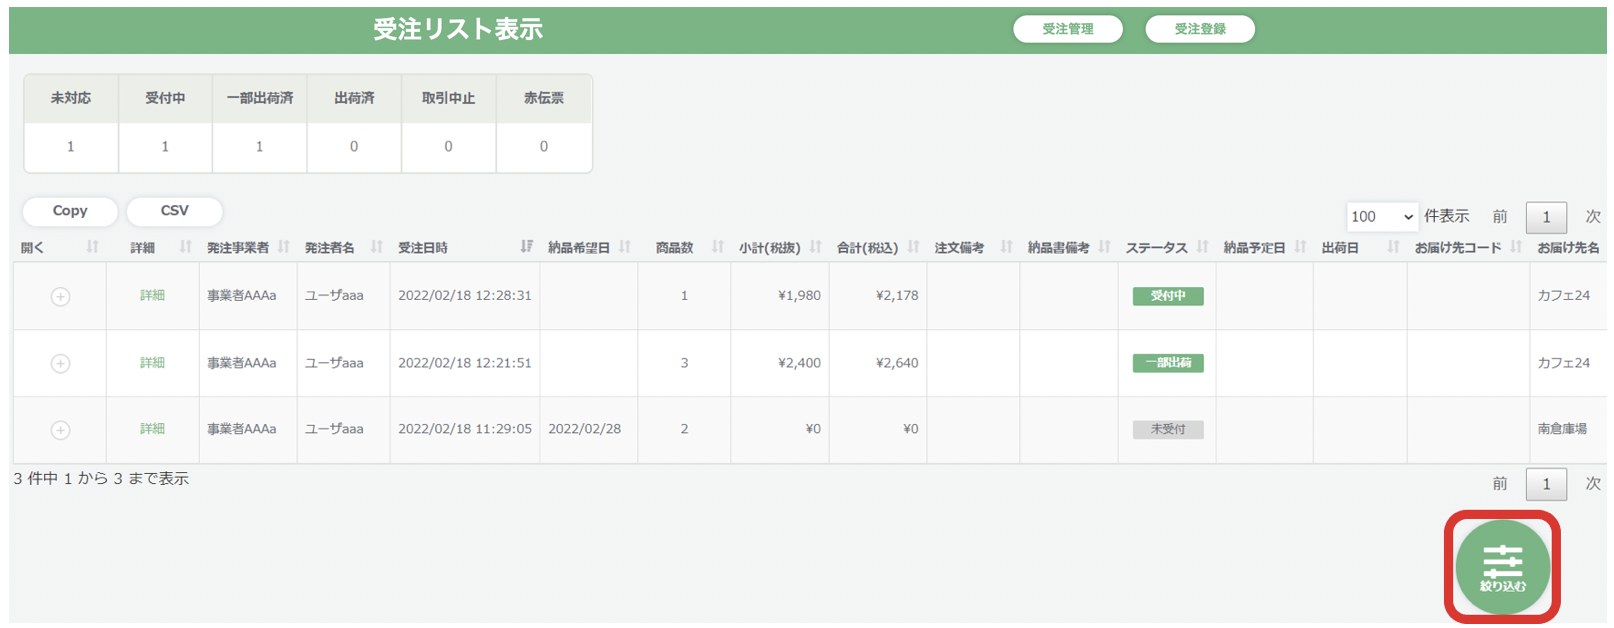Screen dimensions: 1614x628
Task: Sort by 納品書備考 column icon
Action: [x=1105, y=247]
